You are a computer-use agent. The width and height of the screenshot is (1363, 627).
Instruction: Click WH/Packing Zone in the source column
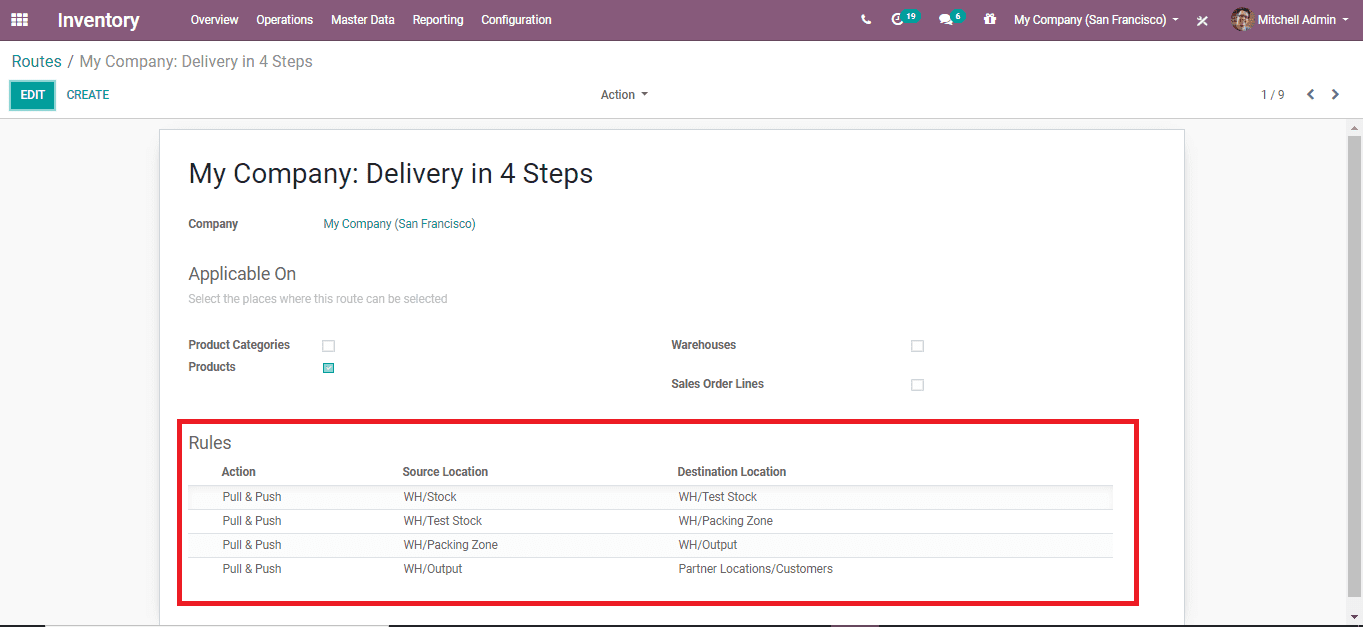click(x=450, y=545)
